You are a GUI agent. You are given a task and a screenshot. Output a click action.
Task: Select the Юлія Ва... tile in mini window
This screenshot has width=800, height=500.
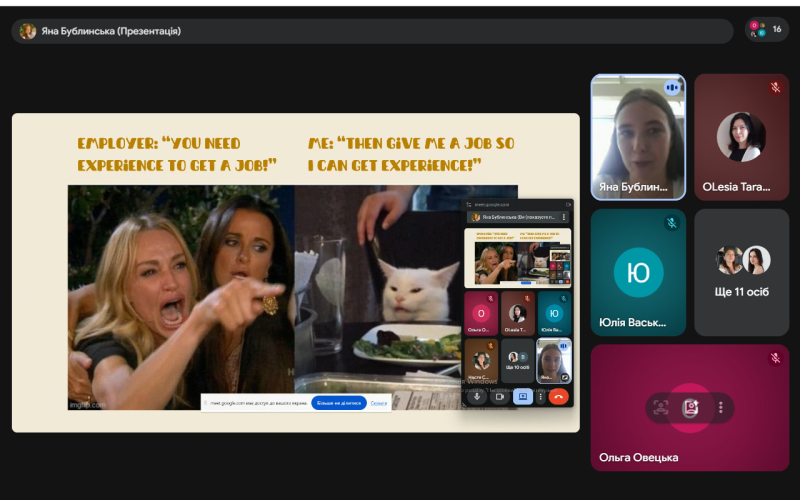(x=554, y=313)
